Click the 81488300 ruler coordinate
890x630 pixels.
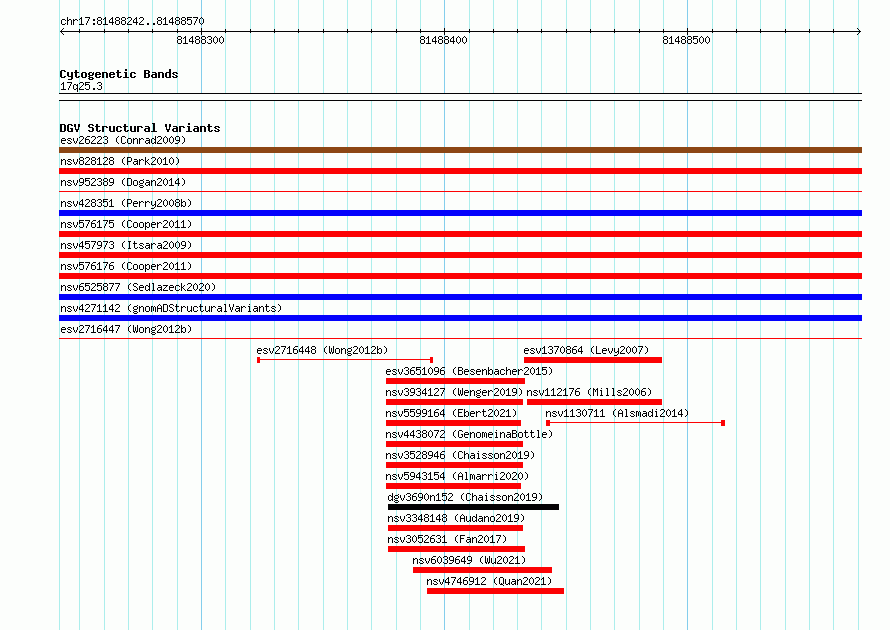200,40
